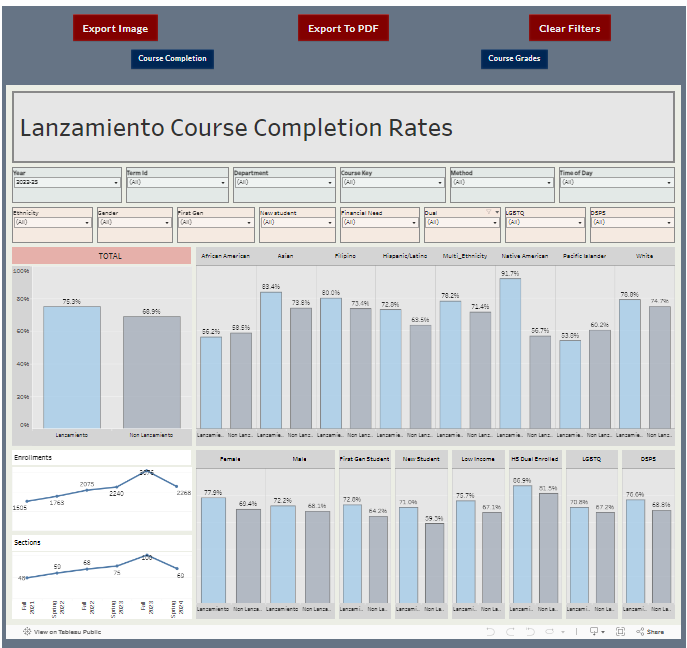Click the Share icon

pyautogui.click(x=650, y=632)
